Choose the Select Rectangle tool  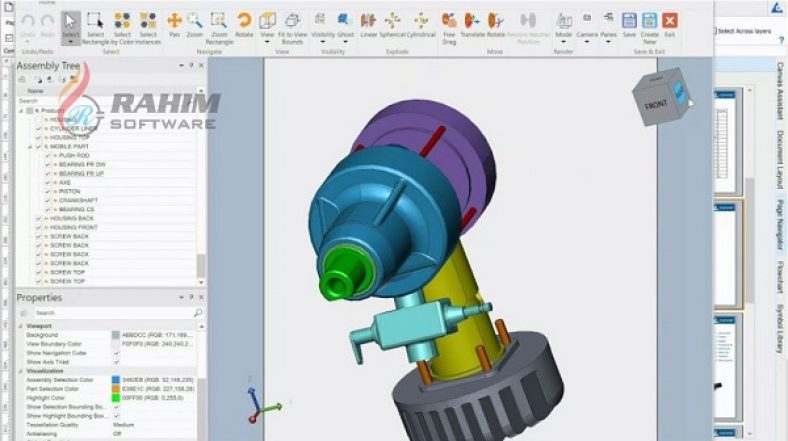pyautogui.click(x=95, y=28)
